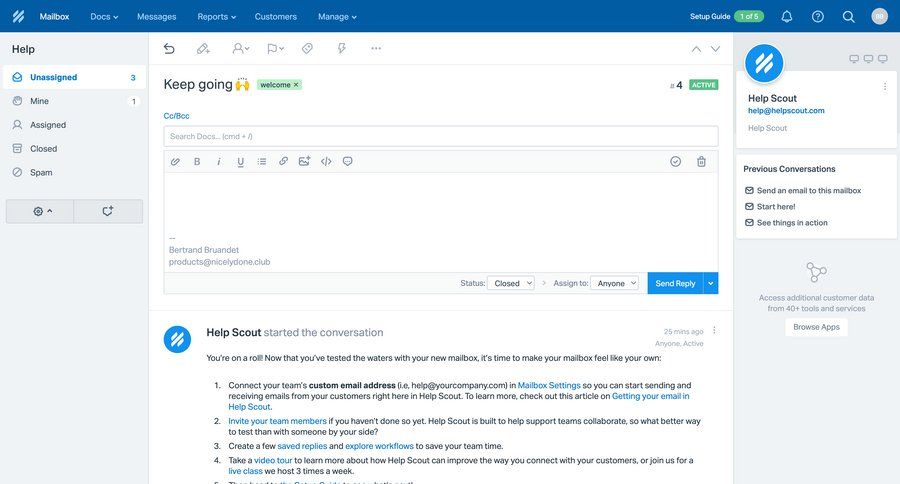Open the Setup Guide 1 of 5
The width and height of the screenshot is (900, 484).
click(x=727, y=17)
